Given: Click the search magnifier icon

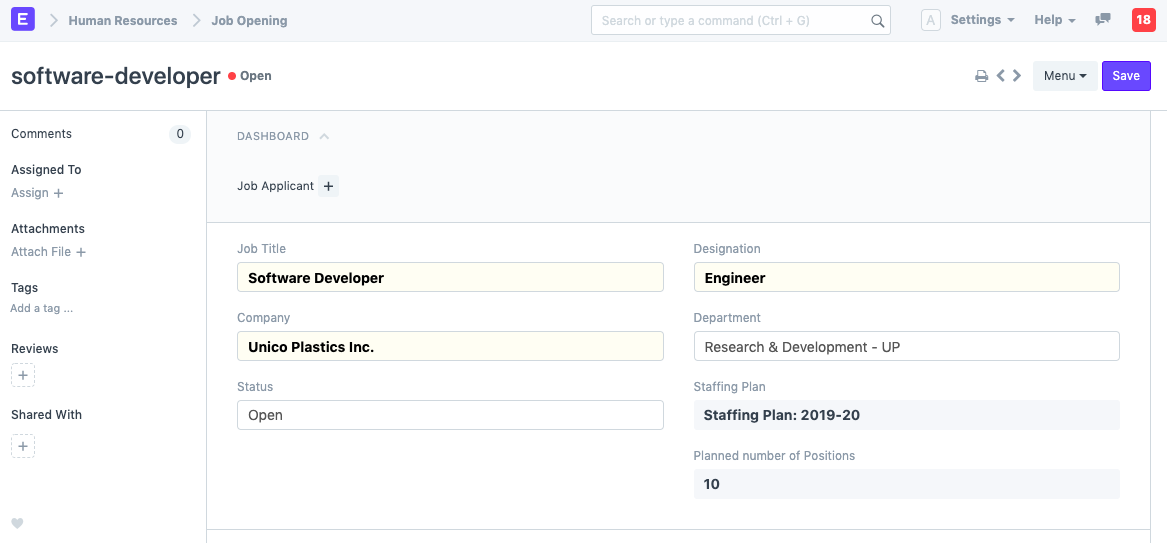Looking at the screenshot, I should pyautogui.click(x=877, y=21).
